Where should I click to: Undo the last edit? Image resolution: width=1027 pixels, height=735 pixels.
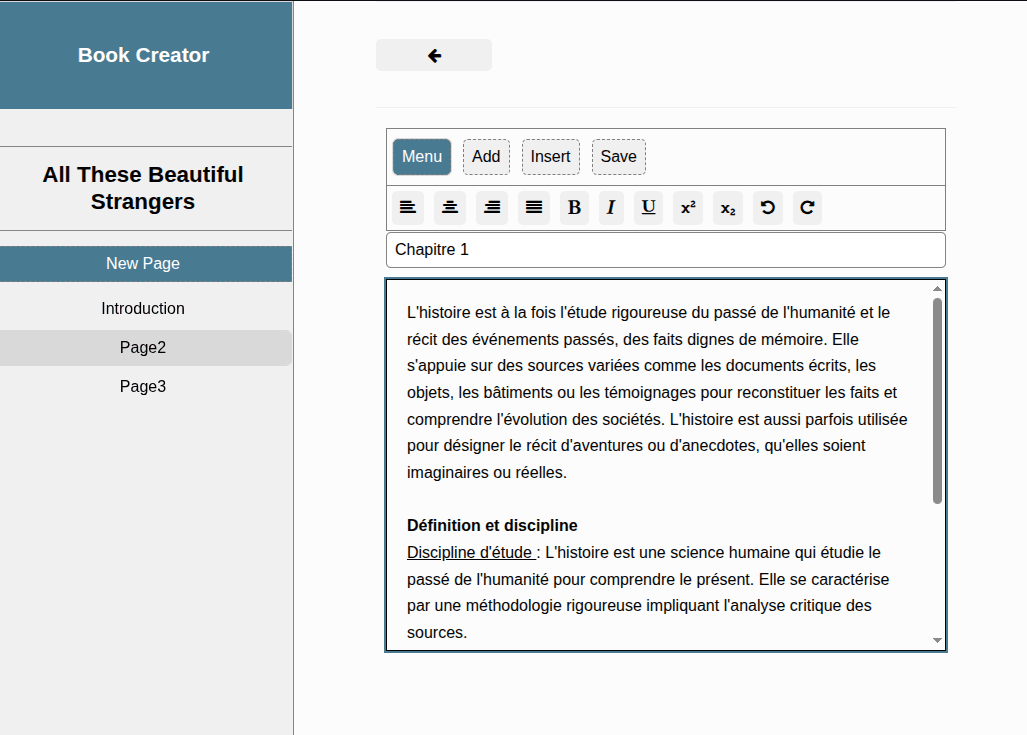pyautogui.click(x=768, y=208)
